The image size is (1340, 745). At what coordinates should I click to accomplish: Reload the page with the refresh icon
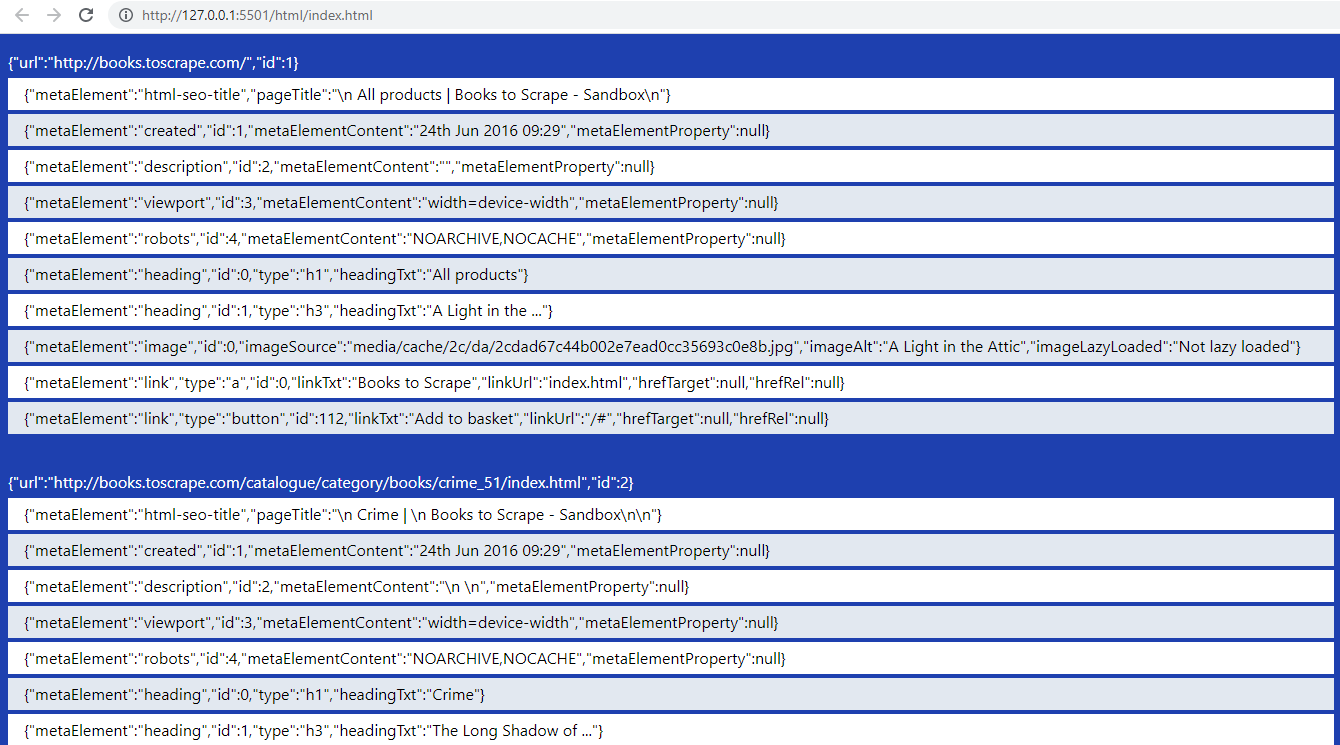click(x=86, y=15)
